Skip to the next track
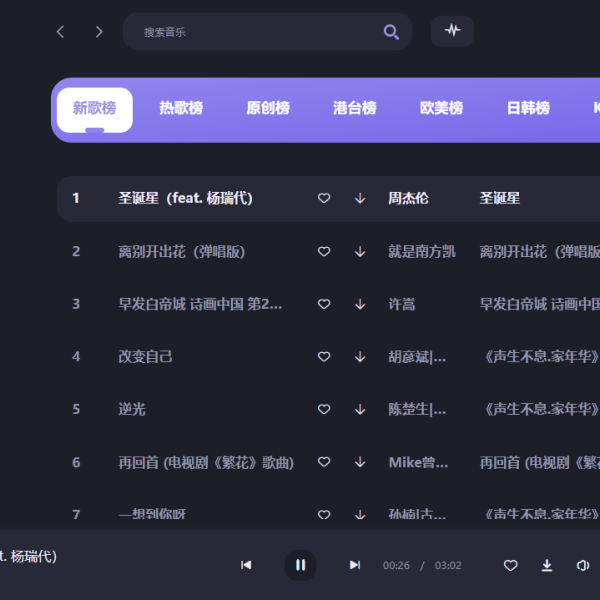600x600 pixels. (x=354, y=565)
